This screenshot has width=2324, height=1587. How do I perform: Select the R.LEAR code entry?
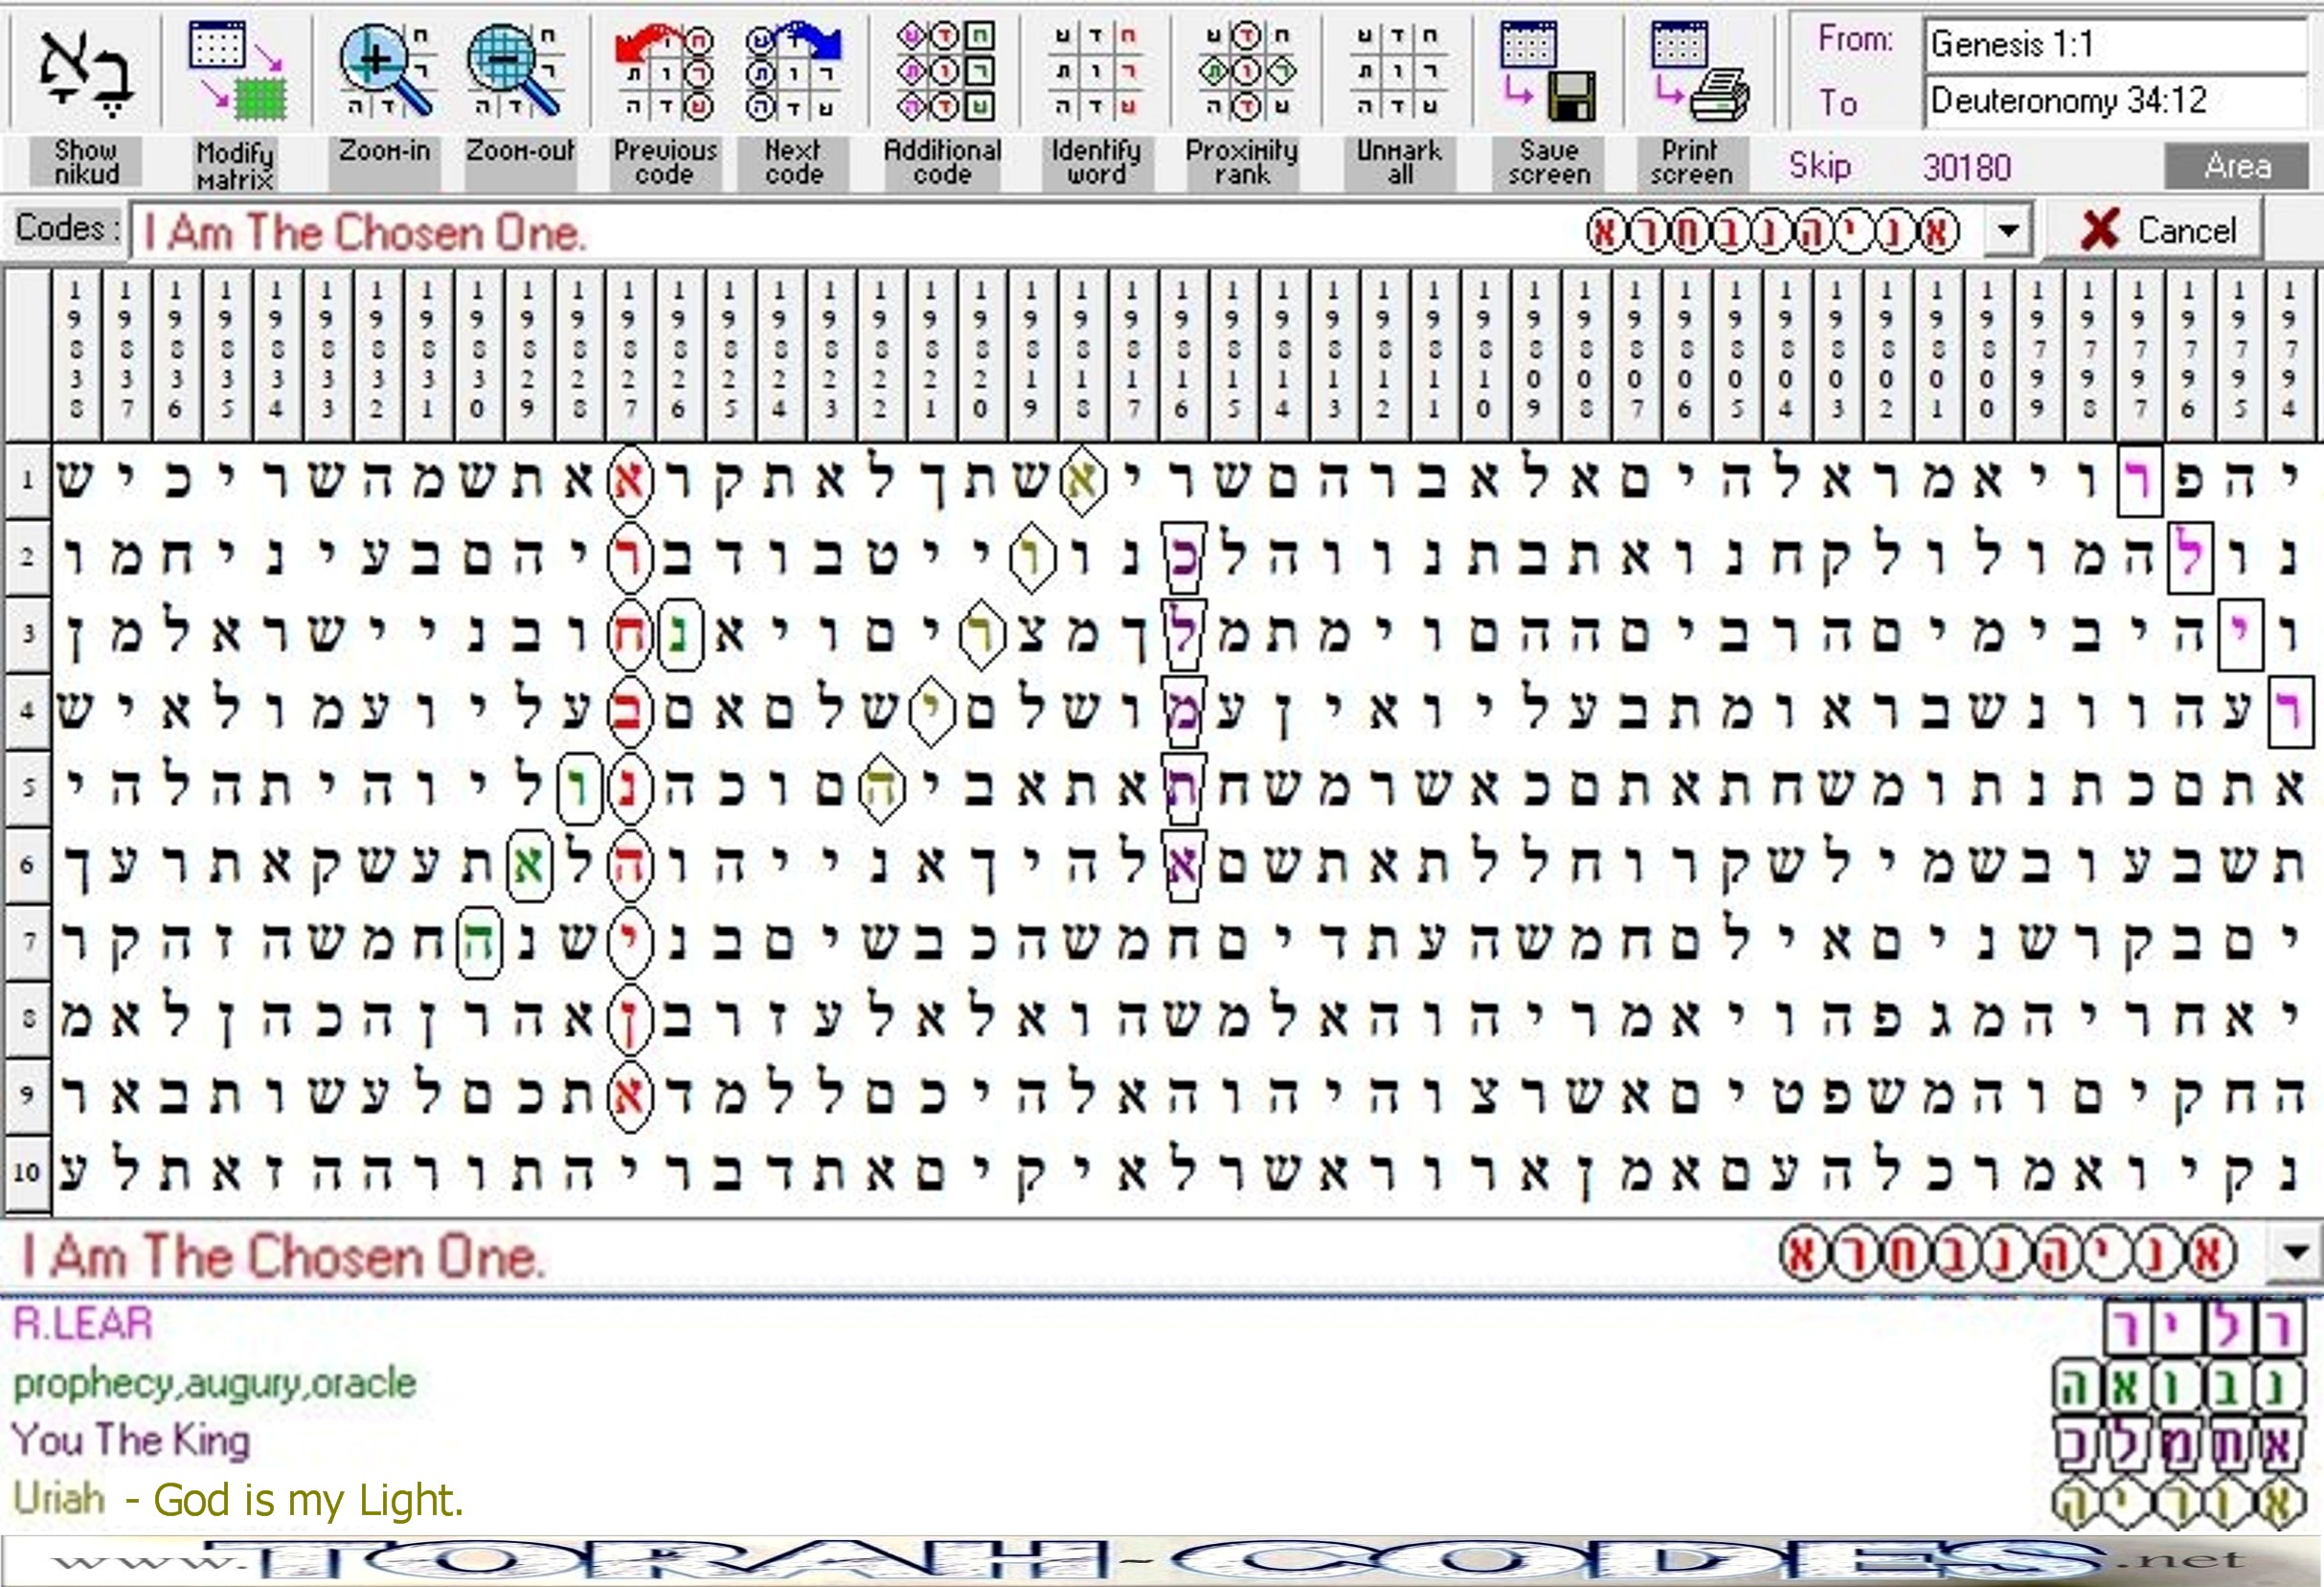click(82, 1323)
